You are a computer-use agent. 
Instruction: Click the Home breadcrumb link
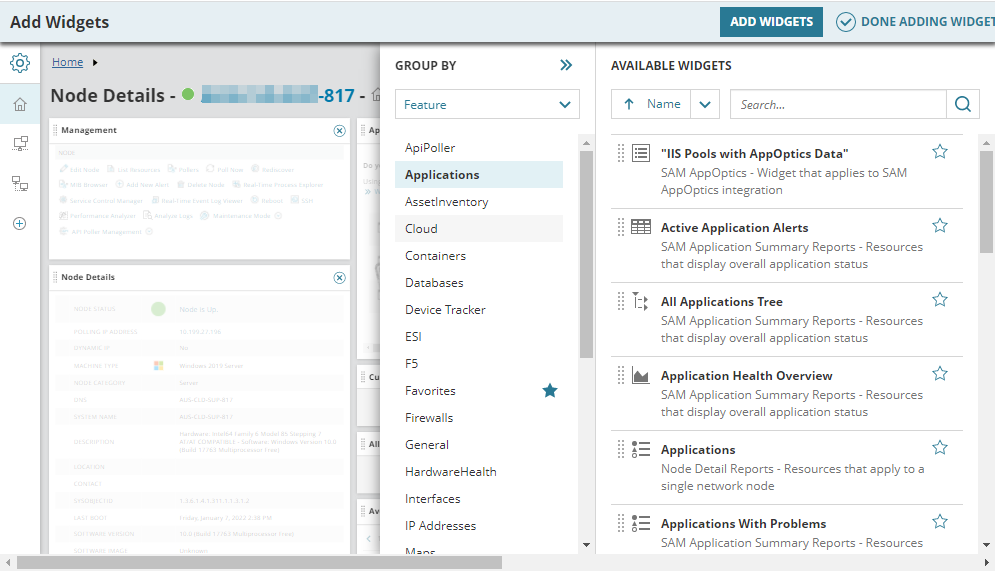pos(68,62)
